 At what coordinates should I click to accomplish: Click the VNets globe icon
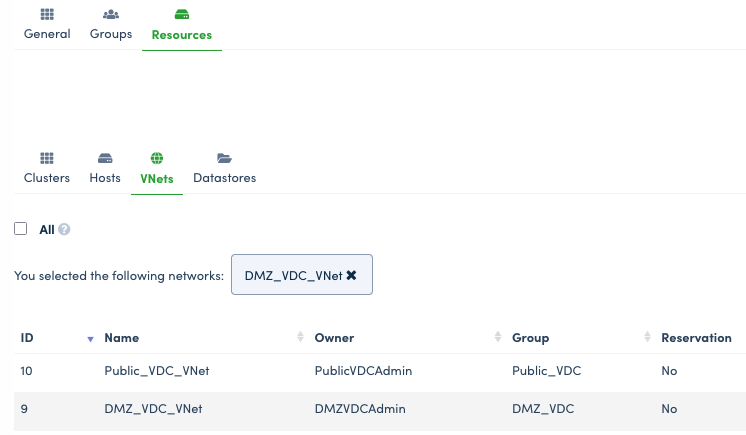pos(157,158)
